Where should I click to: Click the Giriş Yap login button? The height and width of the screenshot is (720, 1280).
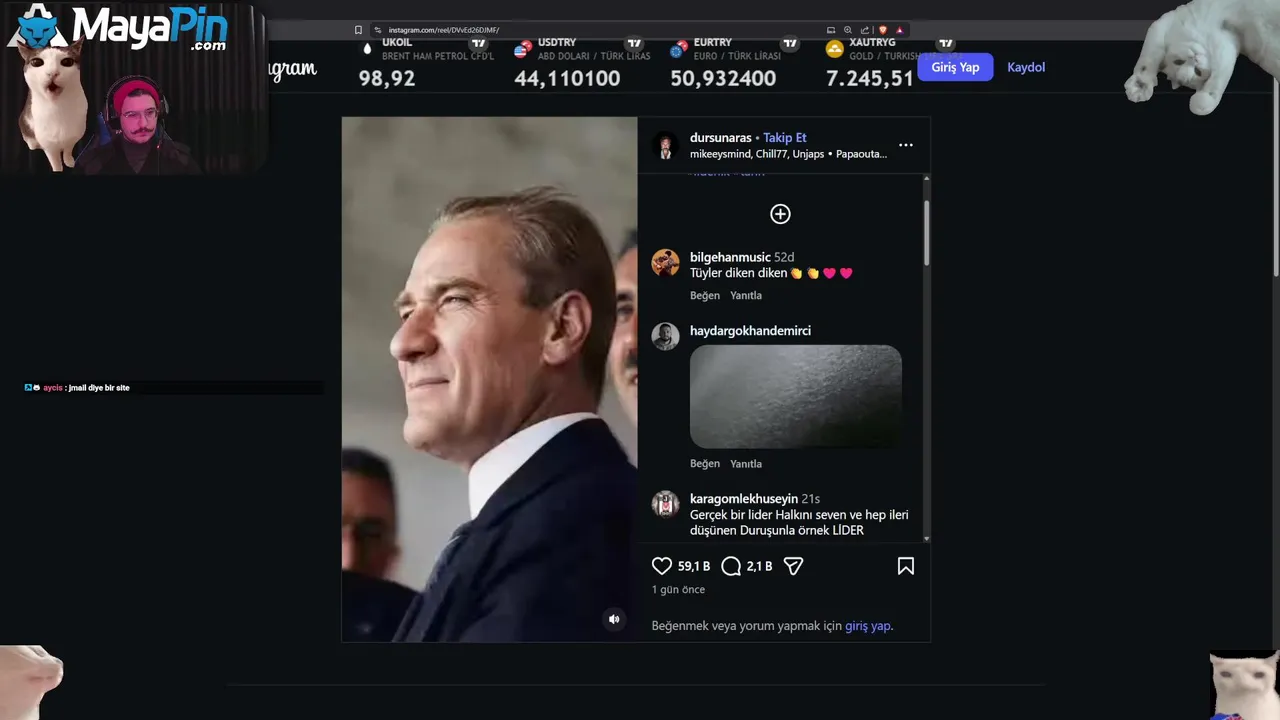(955, 67)
